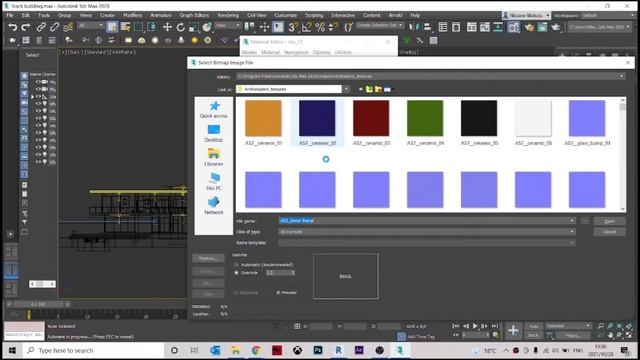
Task: Jump to Libraries location
Action: click(213, 158)
